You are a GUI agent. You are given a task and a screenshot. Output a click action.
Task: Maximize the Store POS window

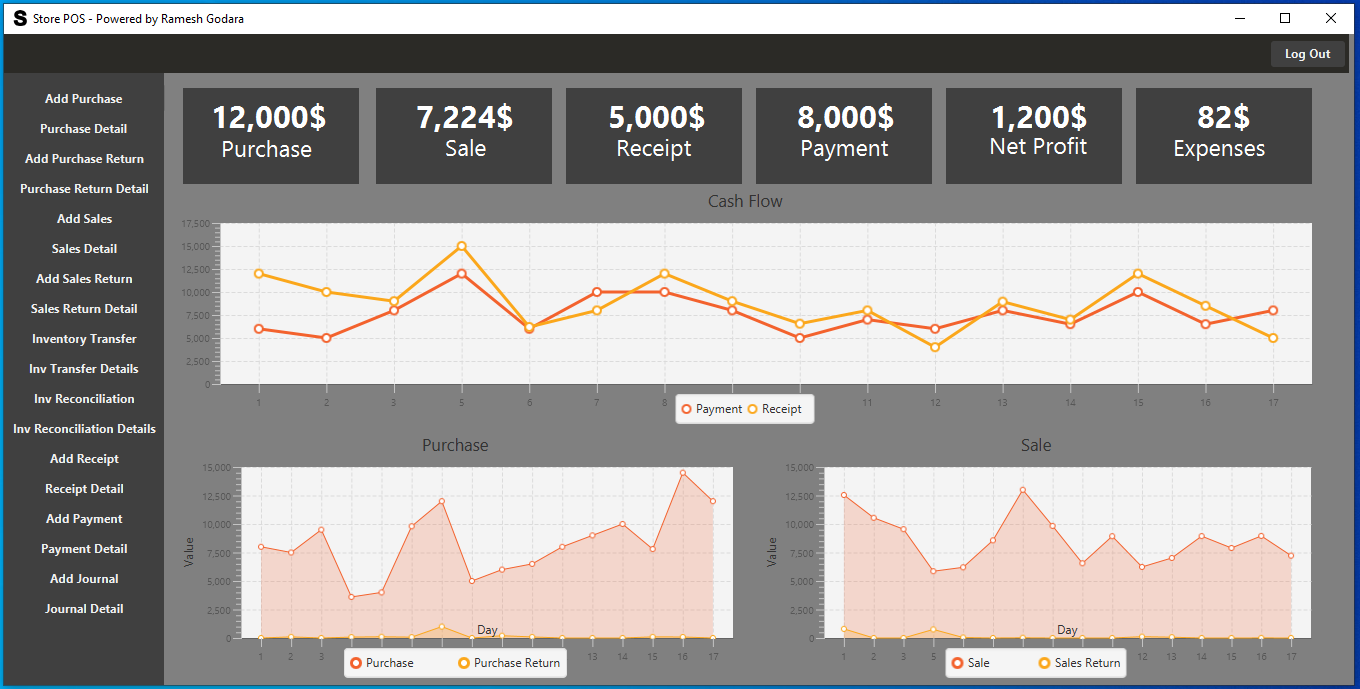(1286, 18)
